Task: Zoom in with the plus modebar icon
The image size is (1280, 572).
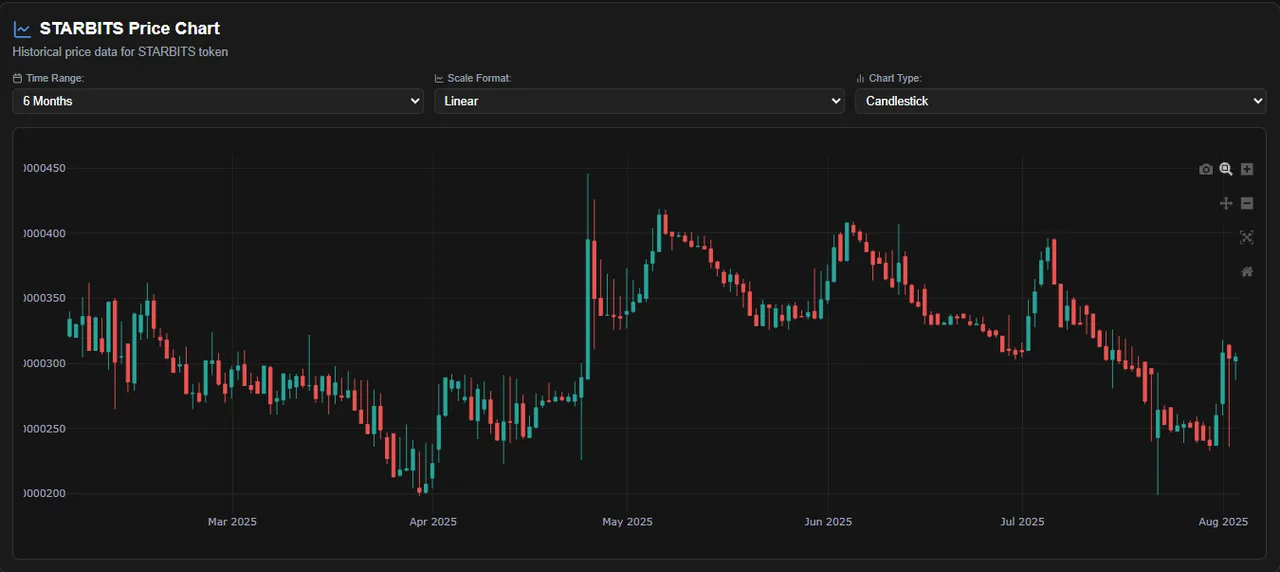Action: 1247,169
